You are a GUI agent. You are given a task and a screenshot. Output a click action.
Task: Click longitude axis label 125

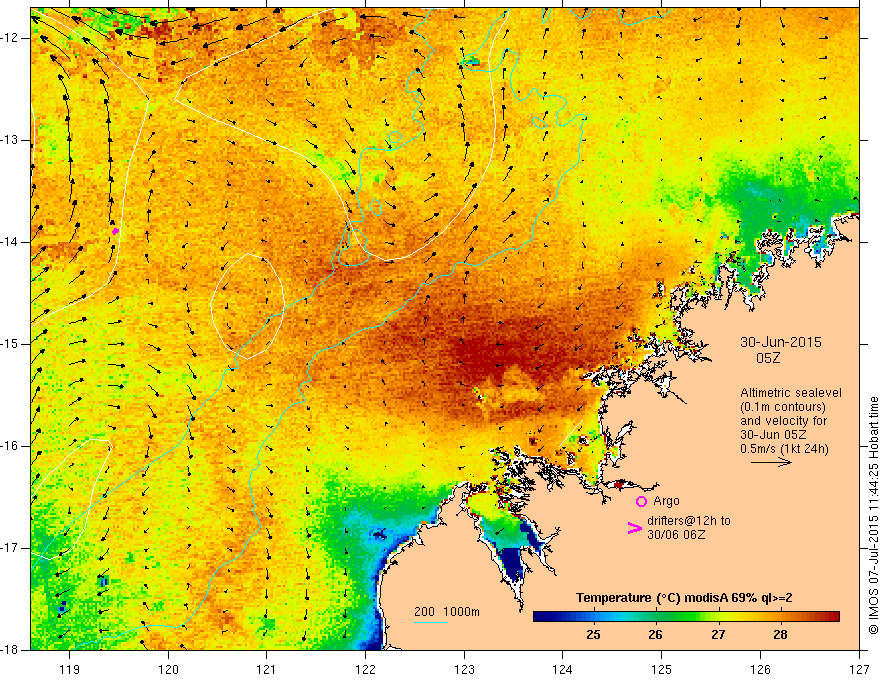(662, 669)
